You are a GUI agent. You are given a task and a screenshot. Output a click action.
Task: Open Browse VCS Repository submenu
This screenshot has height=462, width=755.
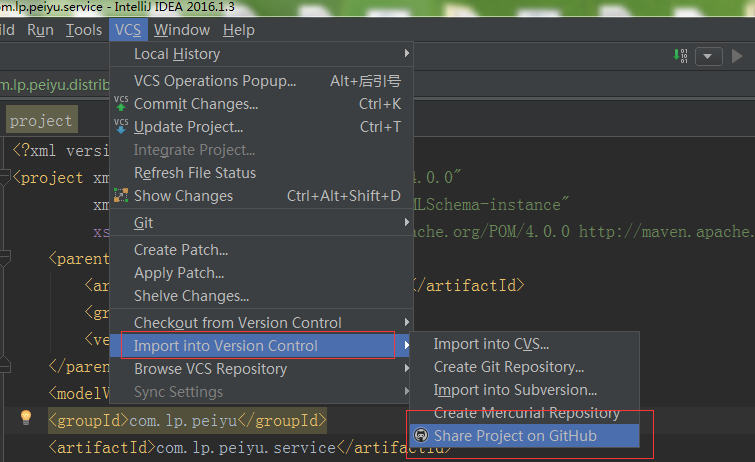click(210, 369)
